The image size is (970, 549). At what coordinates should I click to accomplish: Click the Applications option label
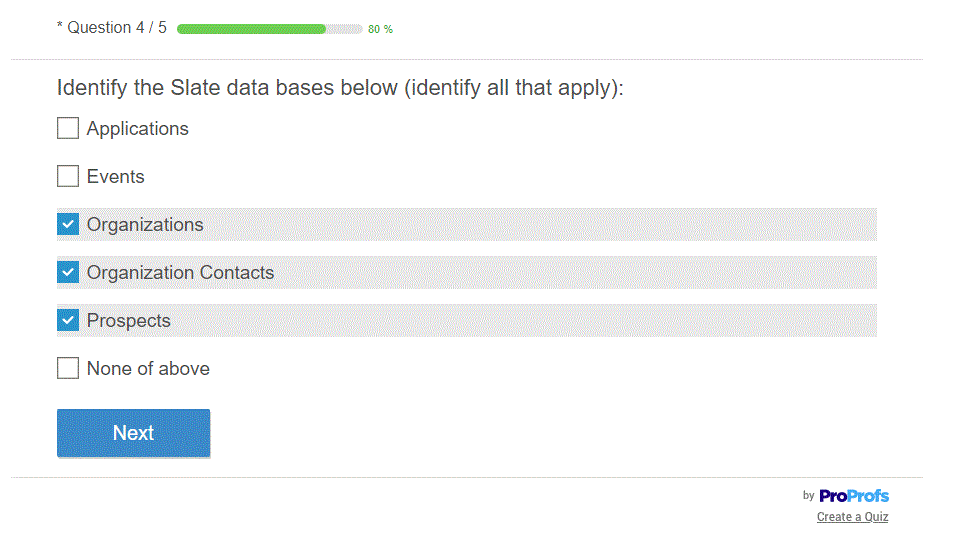[x=138, y=129]
